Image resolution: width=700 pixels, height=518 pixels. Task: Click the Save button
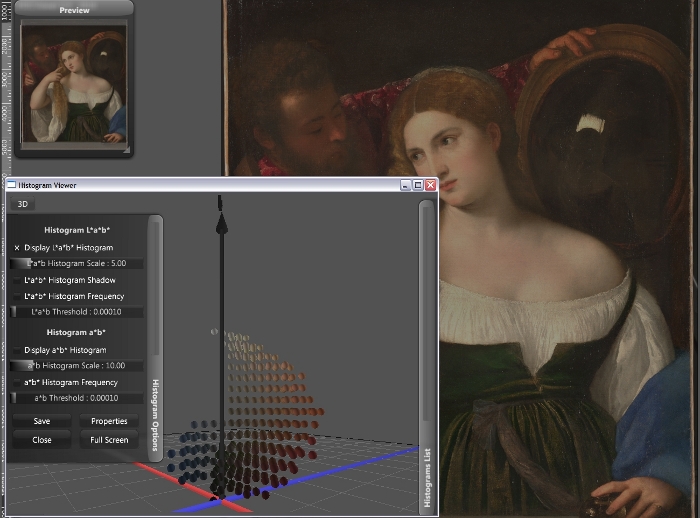click(x=42, y=421)
